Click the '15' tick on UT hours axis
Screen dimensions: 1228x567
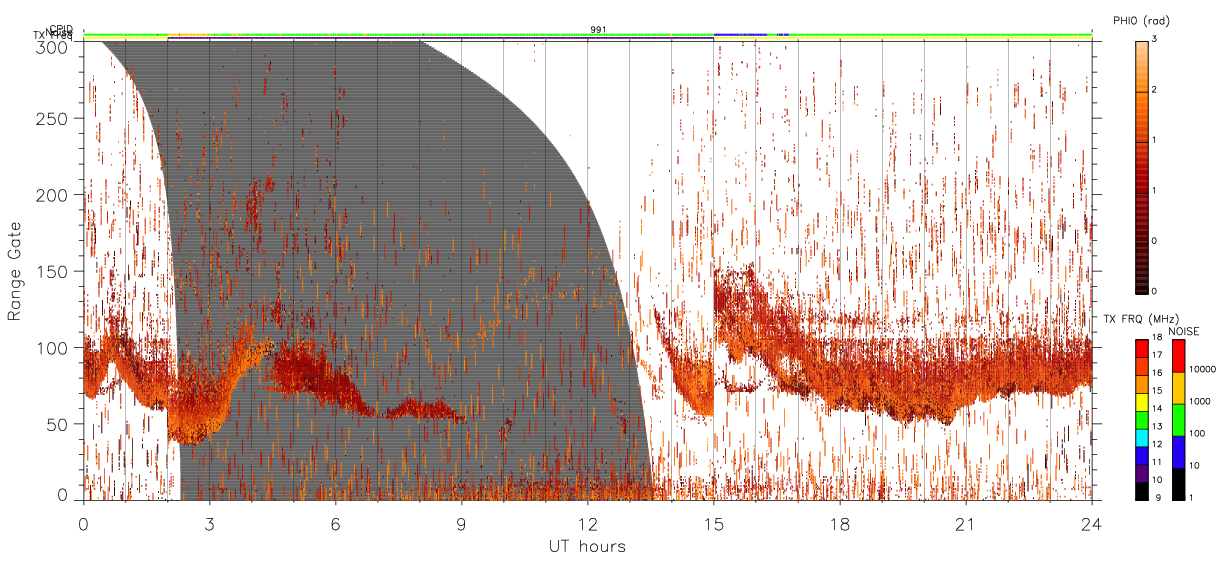click(x=714, y=525)
